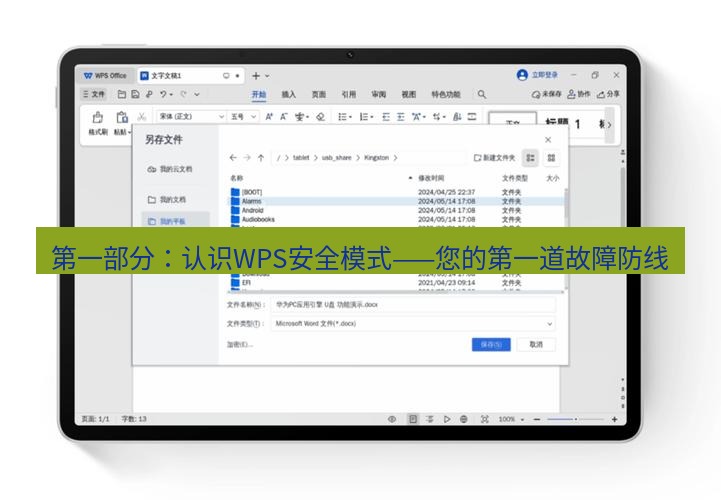
Task: Click the eraser clear formatting icon
Action: [x=320, y=117]
